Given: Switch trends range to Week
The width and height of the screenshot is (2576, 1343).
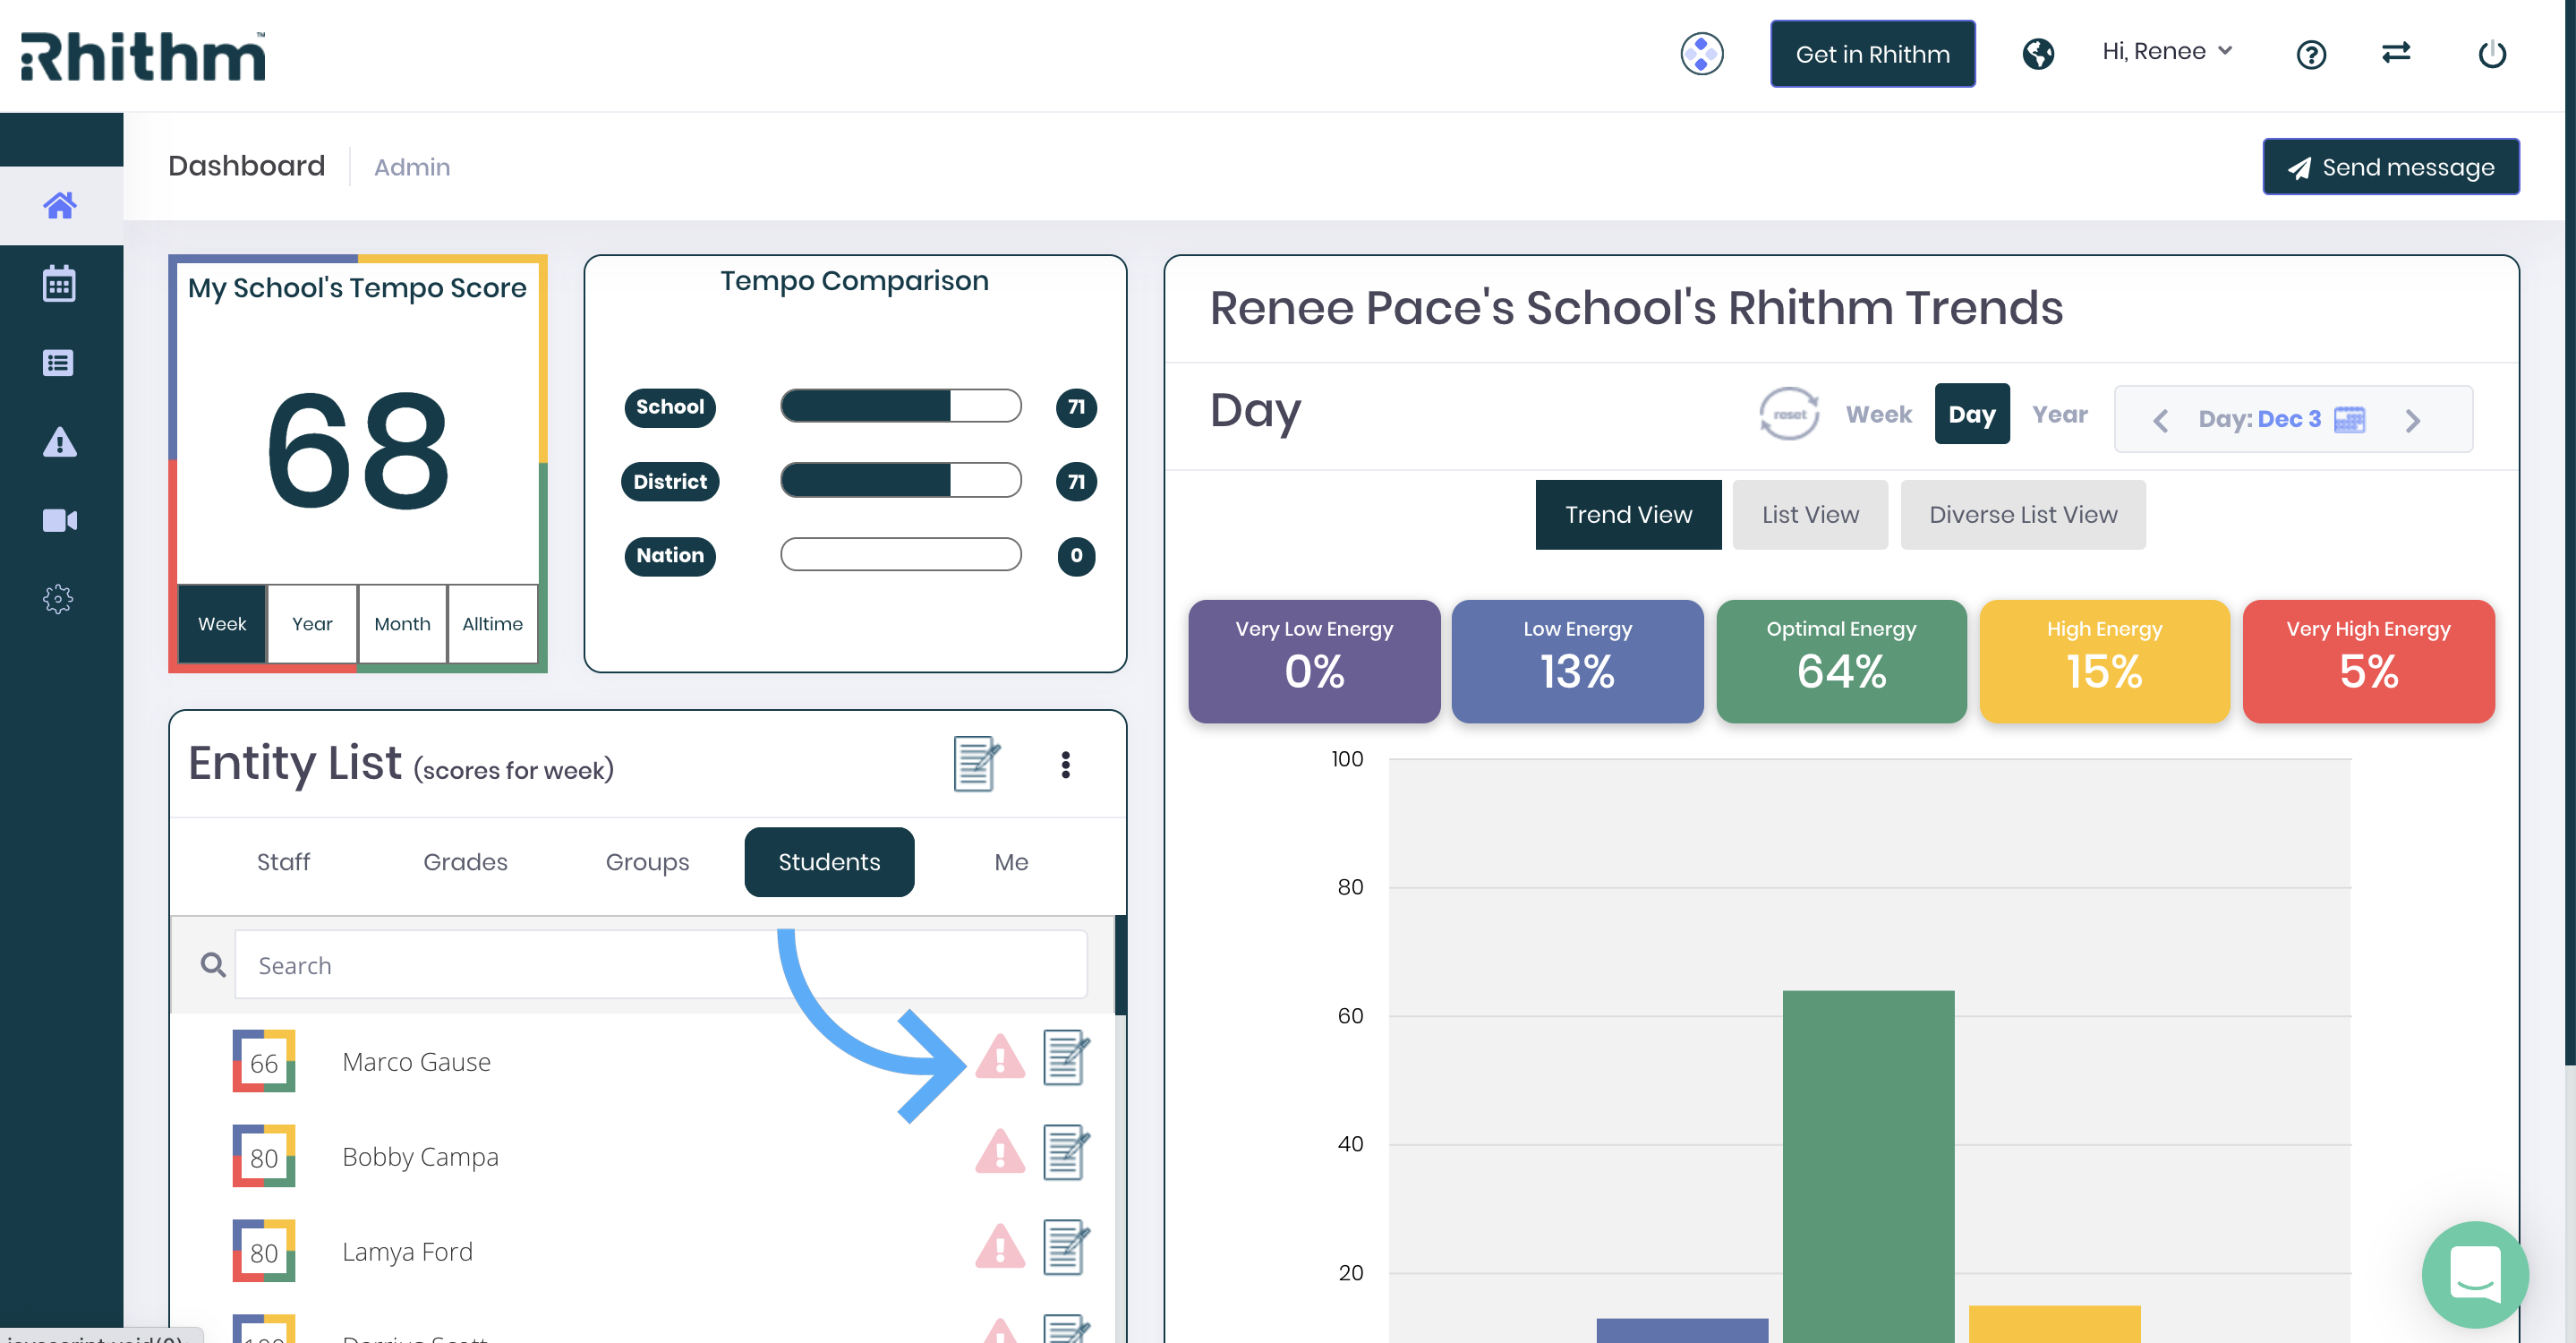Looking at the screenshot, I should pyautogui.click(x=1878, y=414).
